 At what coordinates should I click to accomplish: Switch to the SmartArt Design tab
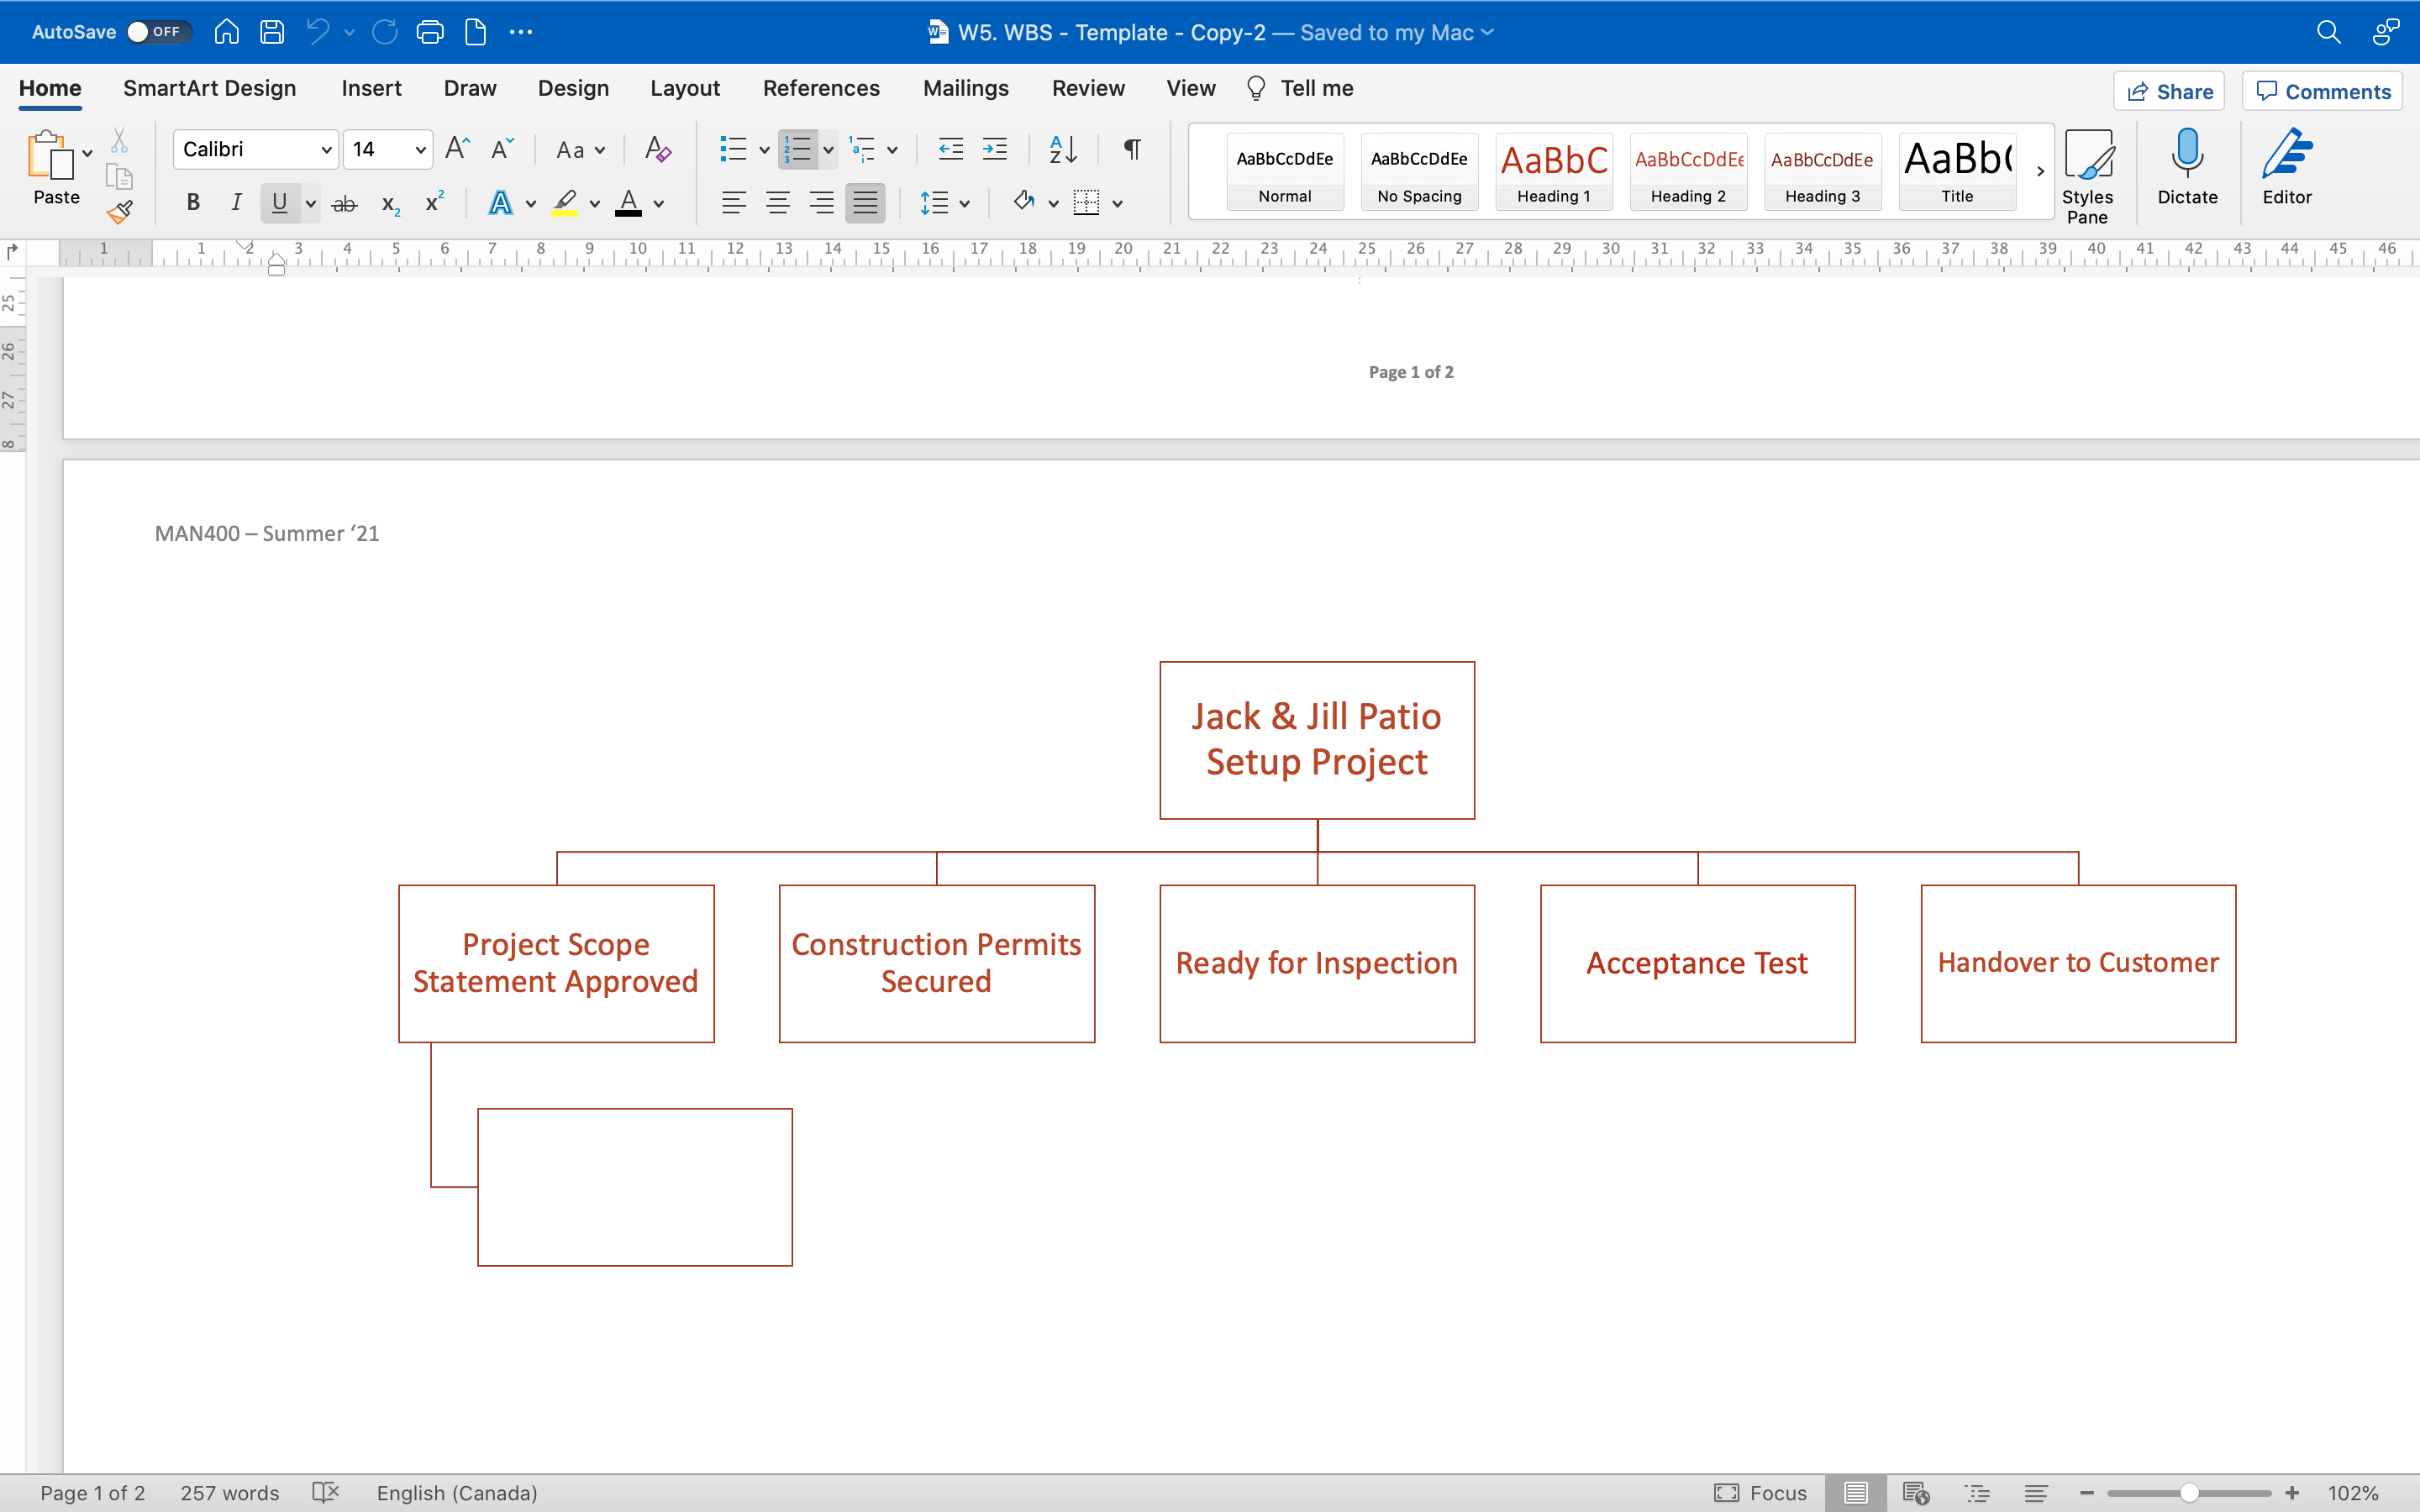point(209,88)
